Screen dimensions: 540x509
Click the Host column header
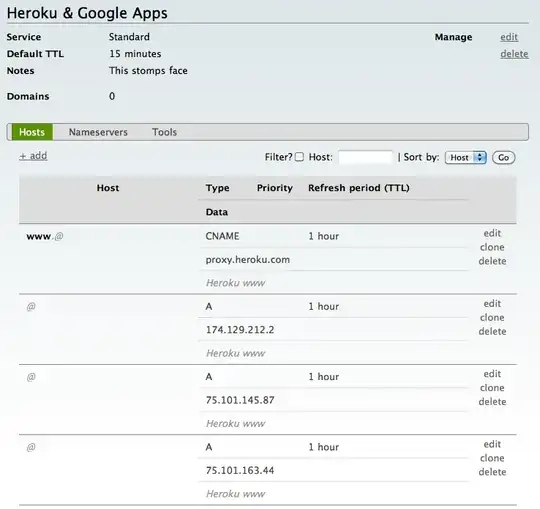pyautogui.click(x=108, y=188)
